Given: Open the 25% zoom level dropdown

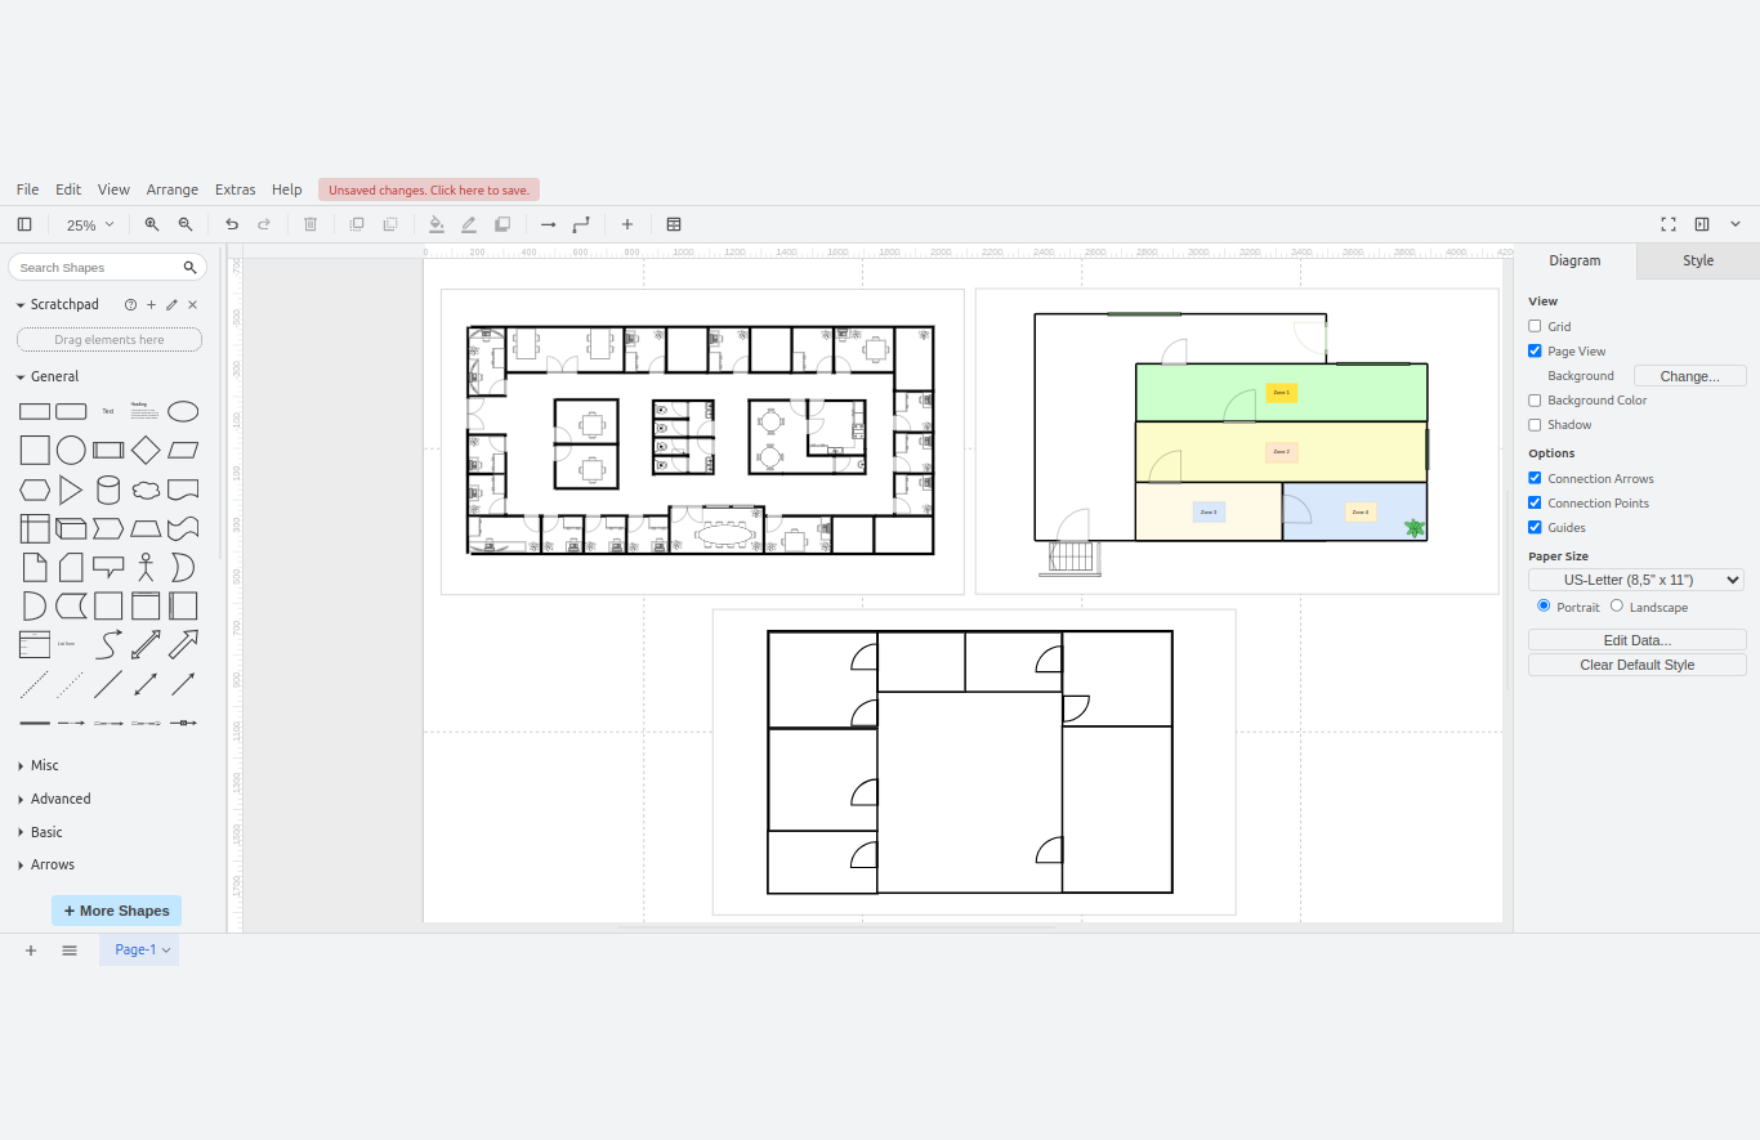Looking at the screenshot, I should coord(89,225).
